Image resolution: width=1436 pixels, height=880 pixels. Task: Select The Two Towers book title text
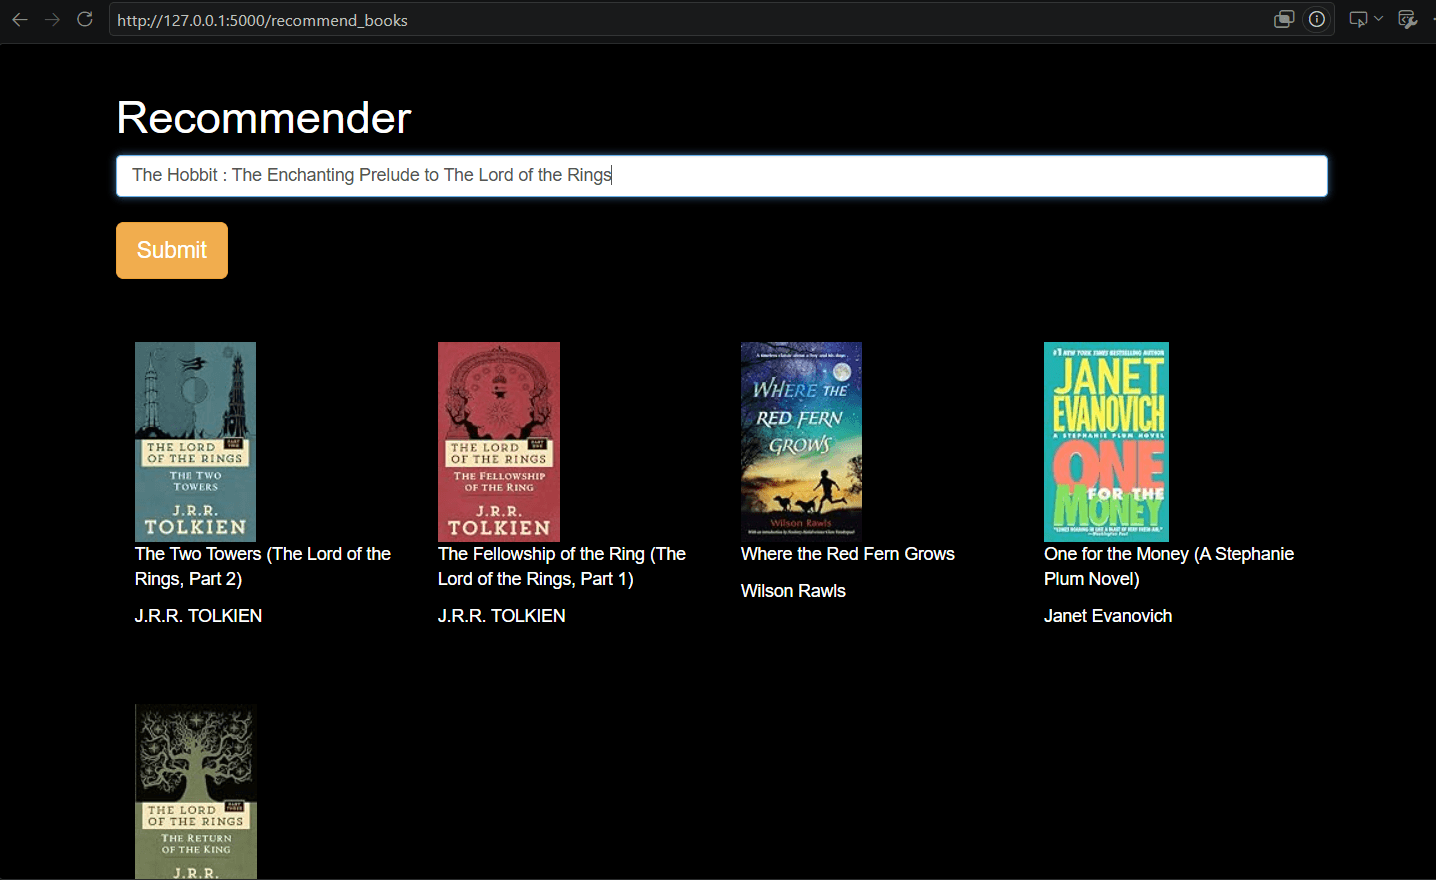click(x=263, y=566)
